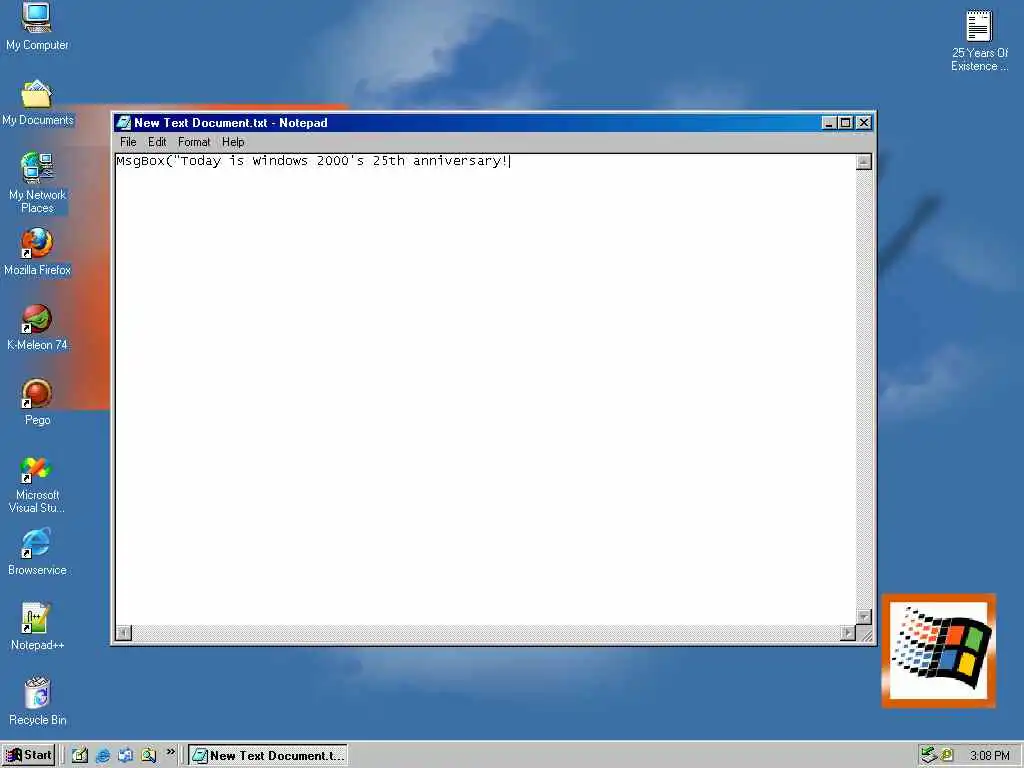Open the Edit menu in Notepad
Screen dimensions: 1024x768
coord(157,142)
